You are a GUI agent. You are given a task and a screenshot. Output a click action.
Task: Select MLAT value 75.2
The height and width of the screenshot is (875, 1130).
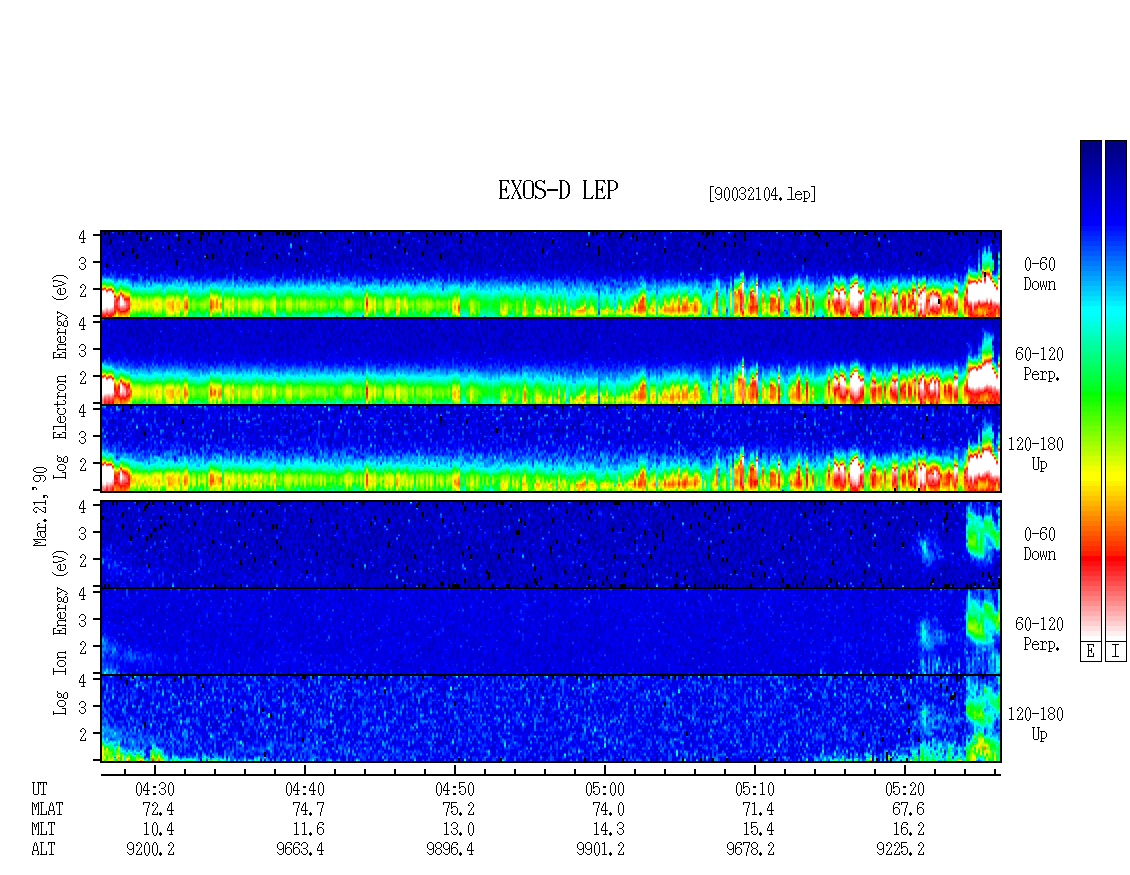tap(458, 809)
